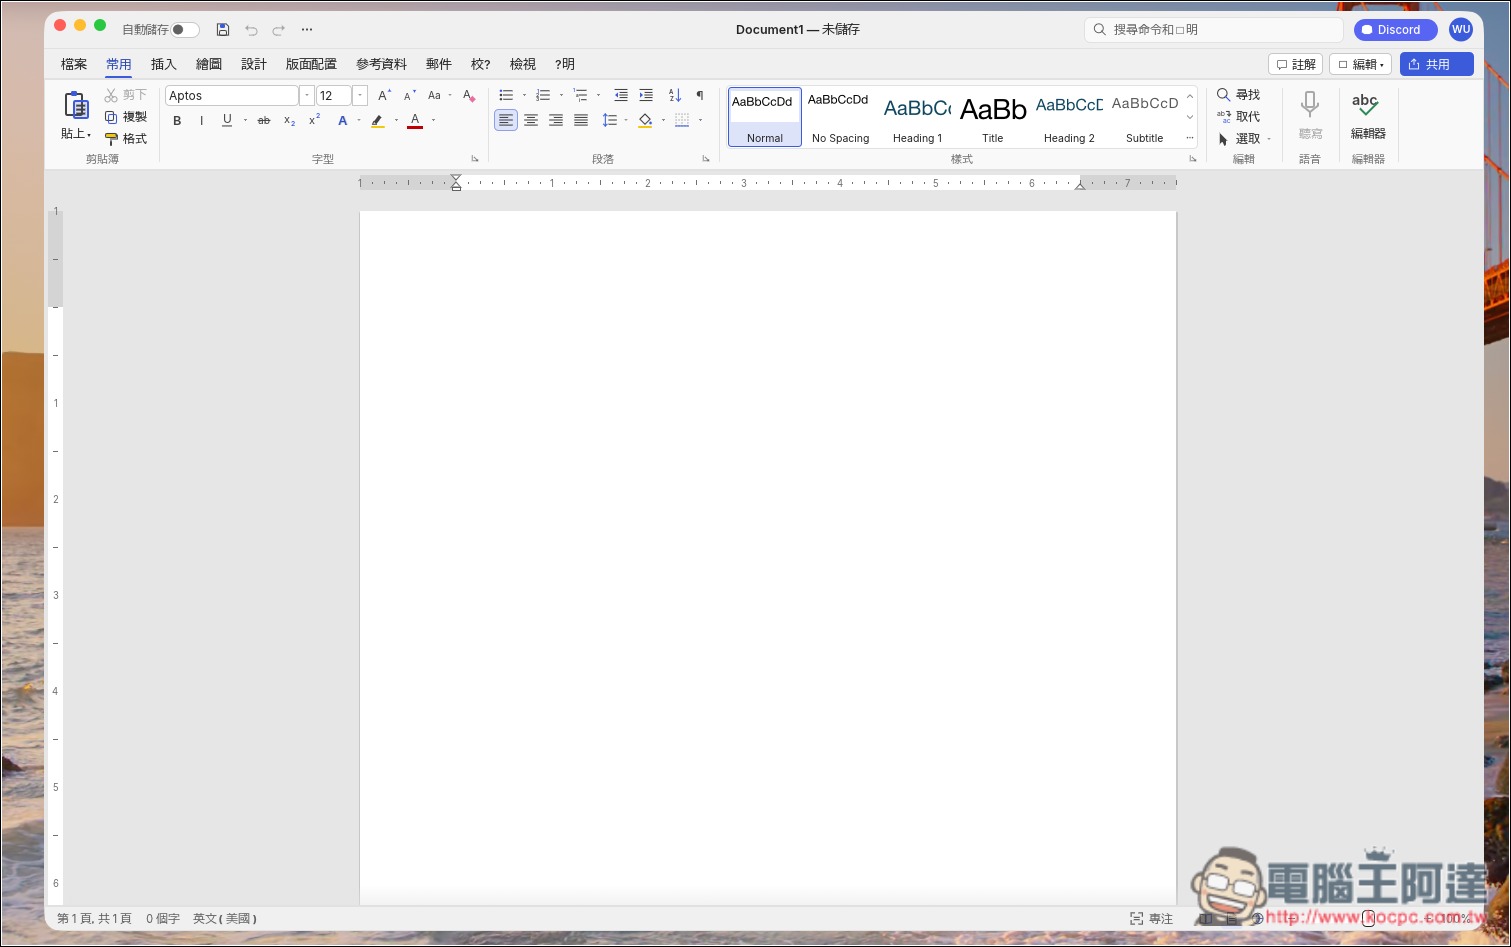Click the Save icon in title bar
The image size is (1511, 947).
point(223,30)
